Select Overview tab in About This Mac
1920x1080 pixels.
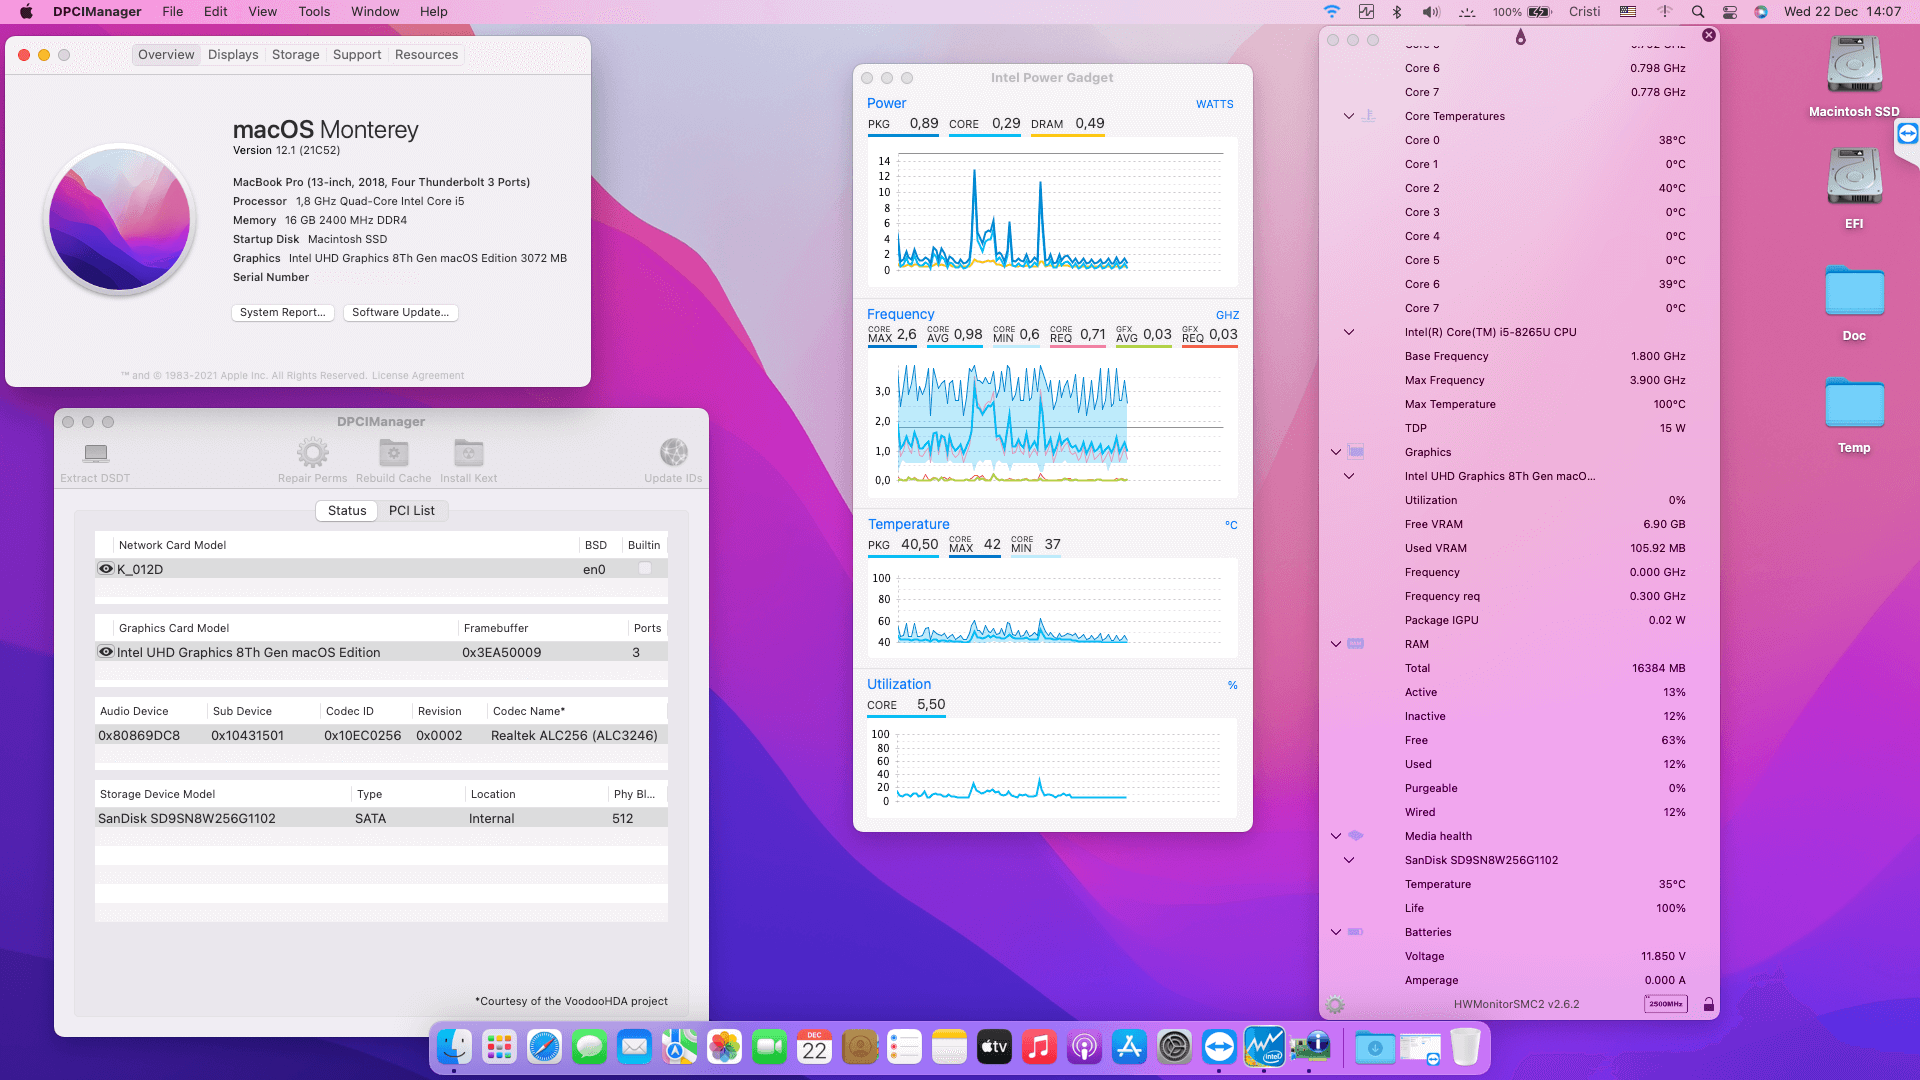point(166,55)
